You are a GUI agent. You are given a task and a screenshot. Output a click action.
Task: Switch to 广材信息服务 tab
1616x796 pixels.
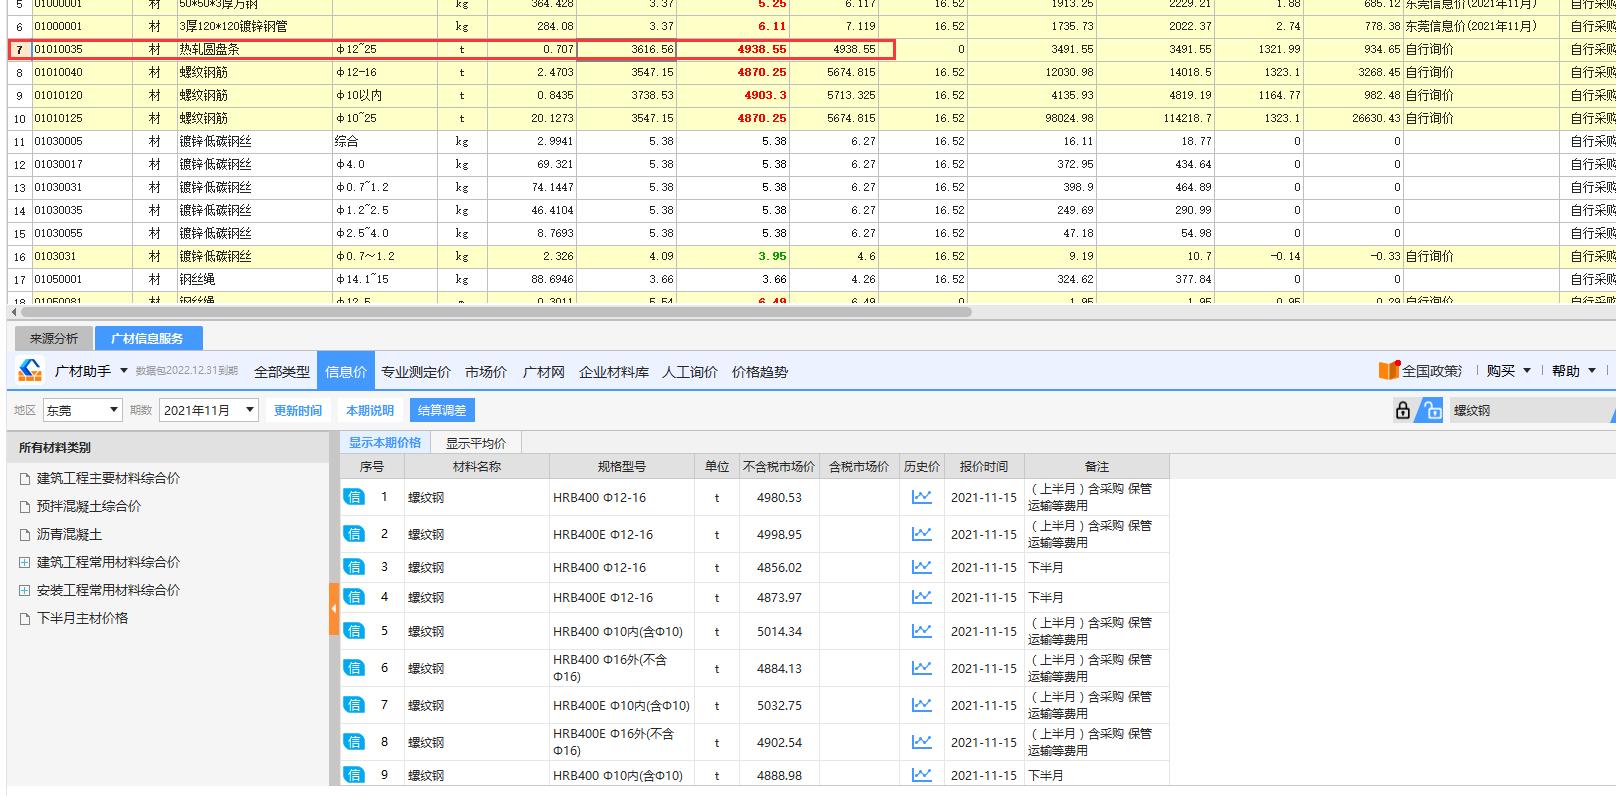(x=148, y=339)
